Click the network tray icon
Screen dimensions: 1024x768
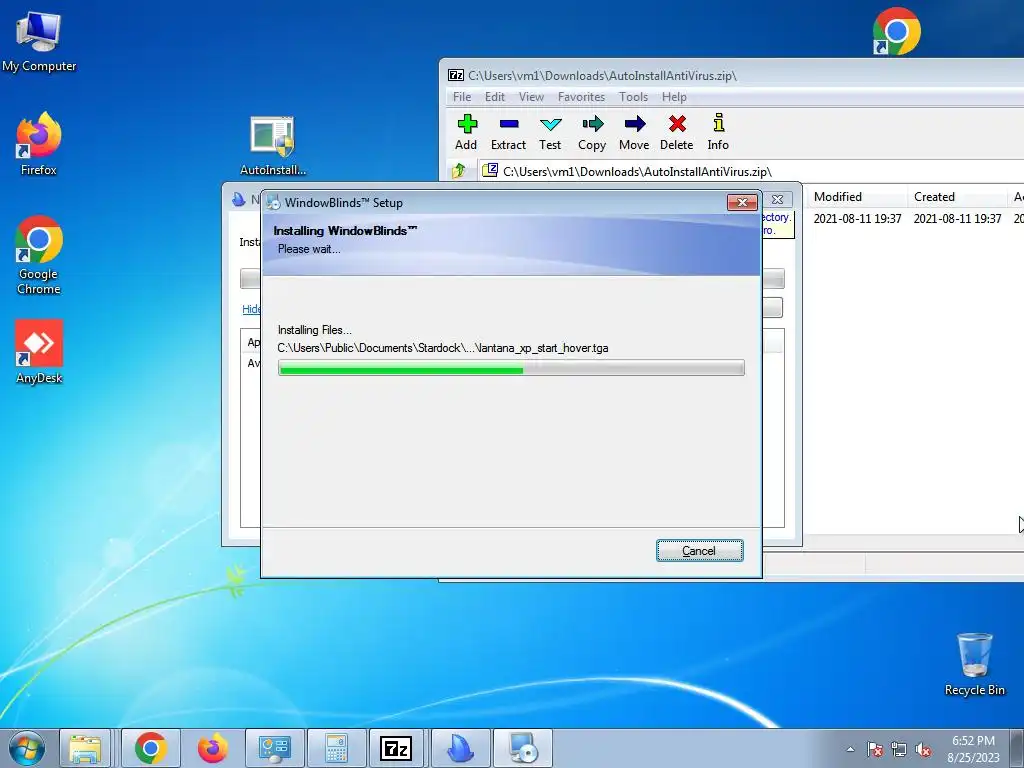pos(899,749)
